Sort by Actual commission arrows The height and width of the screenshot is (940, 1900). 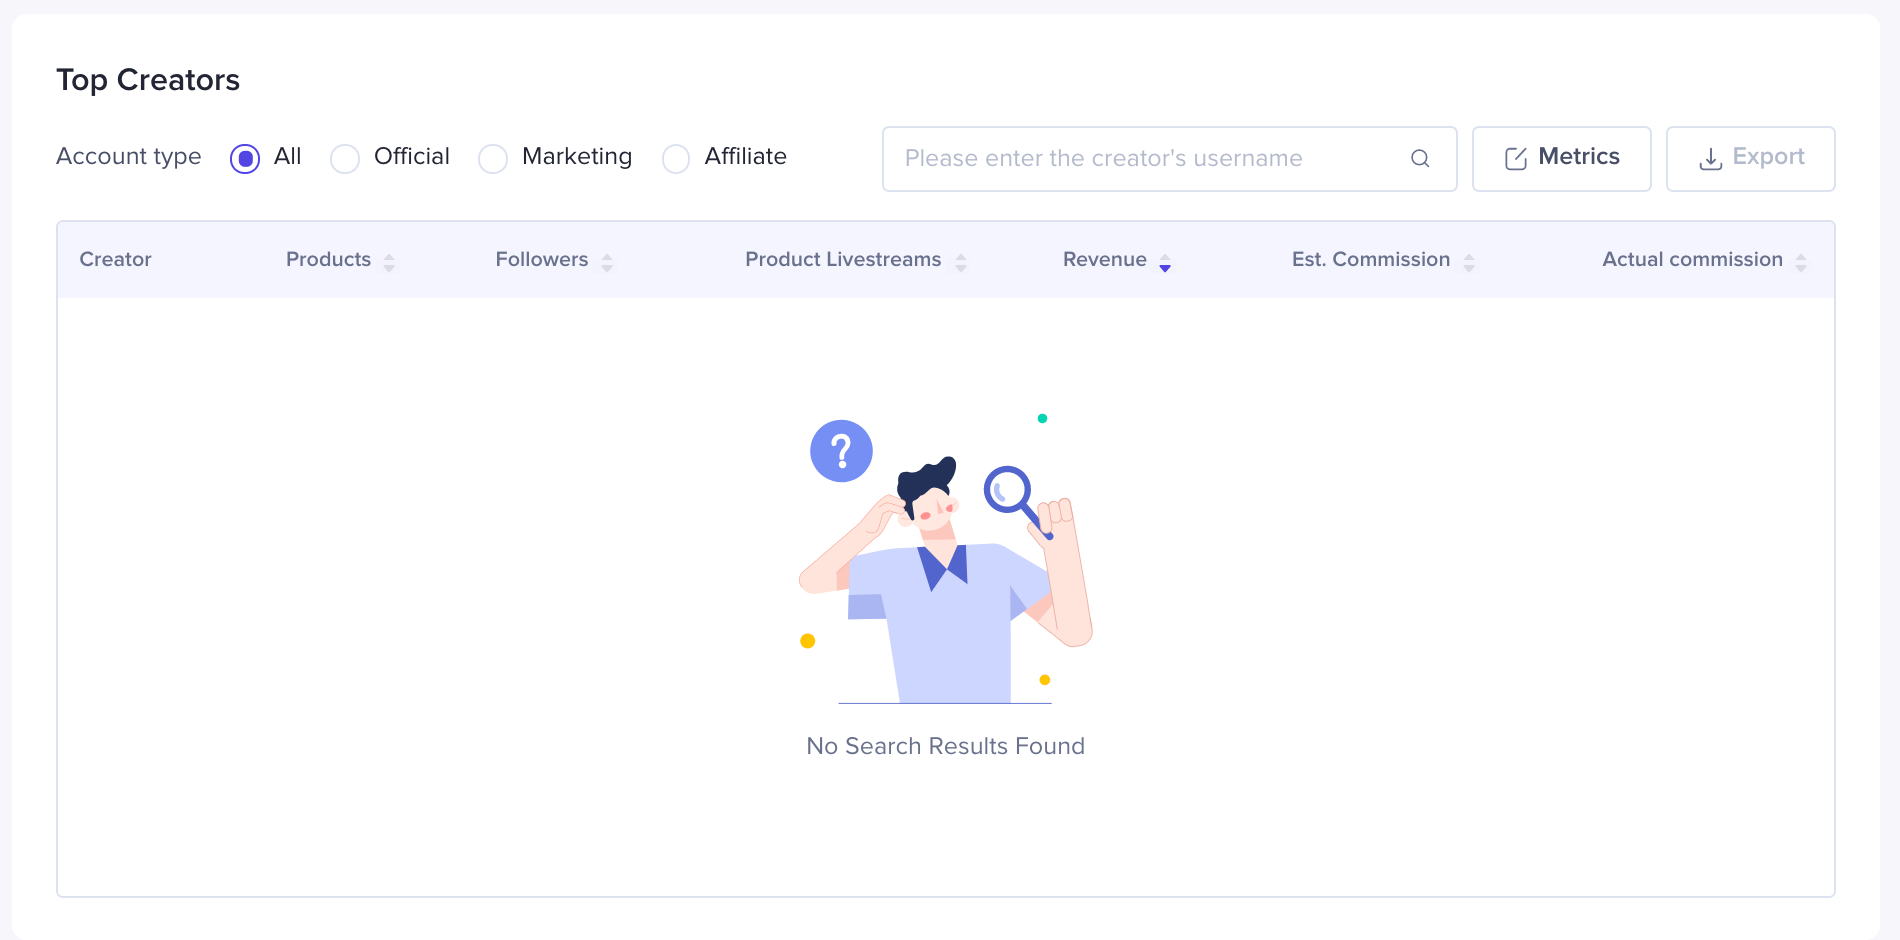coord(1801,262)
